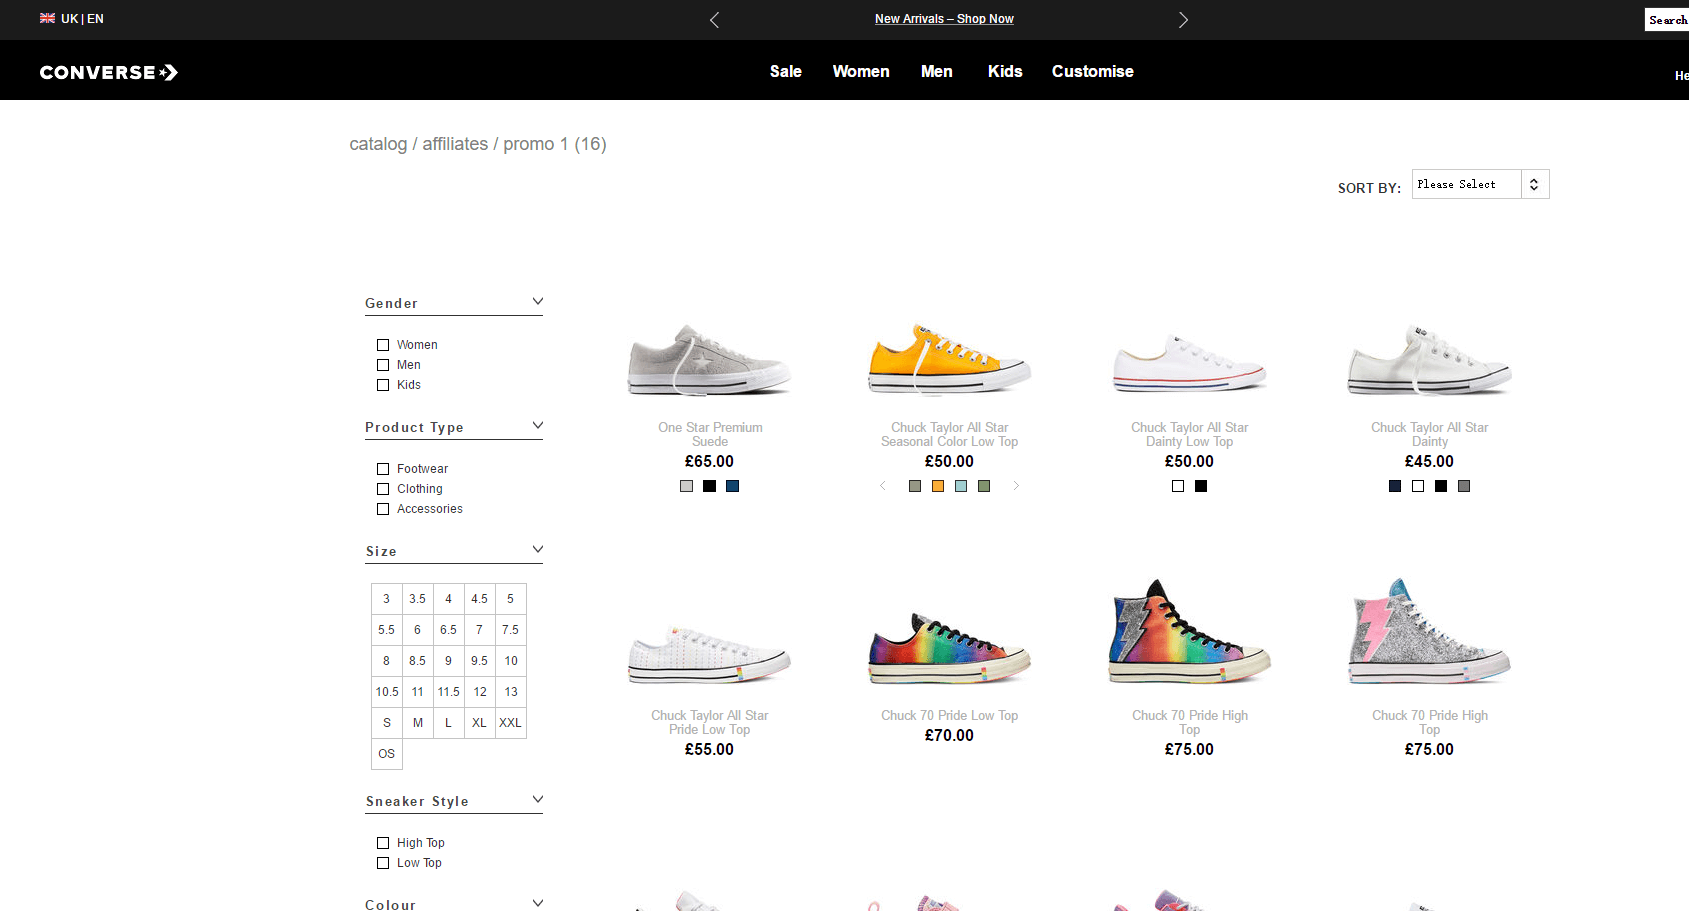Choose size 10.5
Screen dimensions: 1689x911
(387, 692)
